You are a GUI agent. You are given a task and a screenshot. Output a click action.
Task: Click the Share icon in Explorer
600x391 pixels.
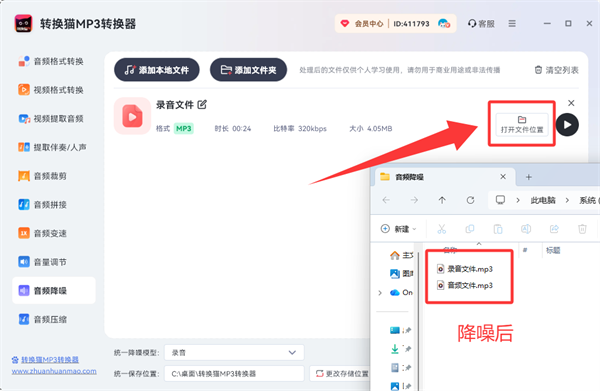point(554,229)
